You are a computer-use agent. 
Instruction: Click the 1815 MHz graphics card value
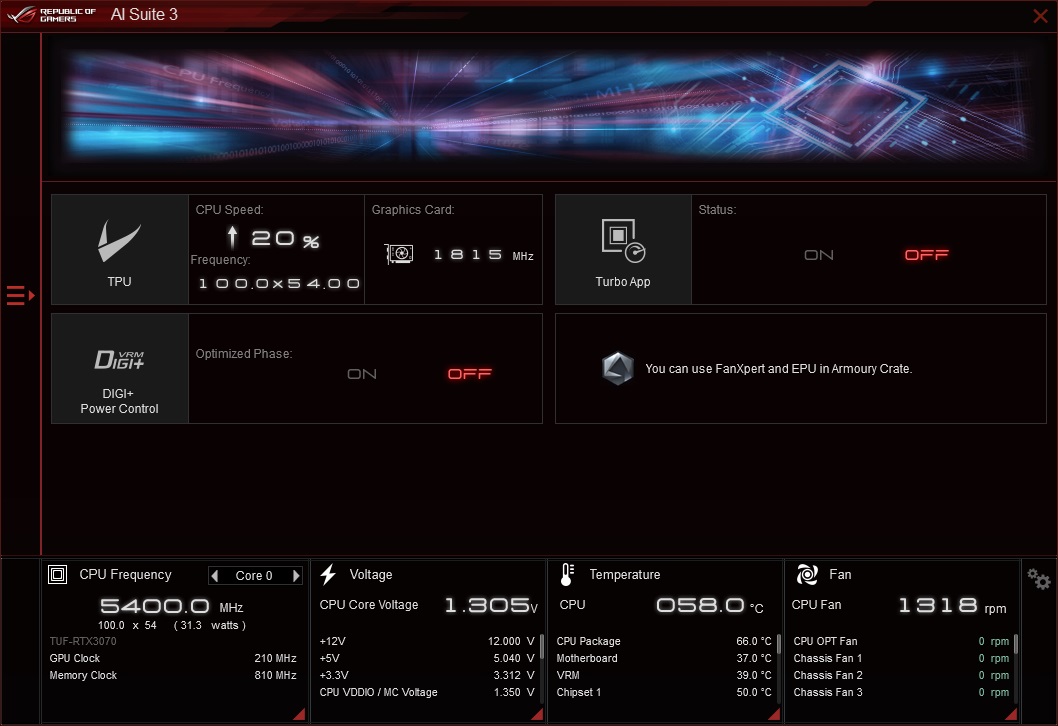(484, 255)
